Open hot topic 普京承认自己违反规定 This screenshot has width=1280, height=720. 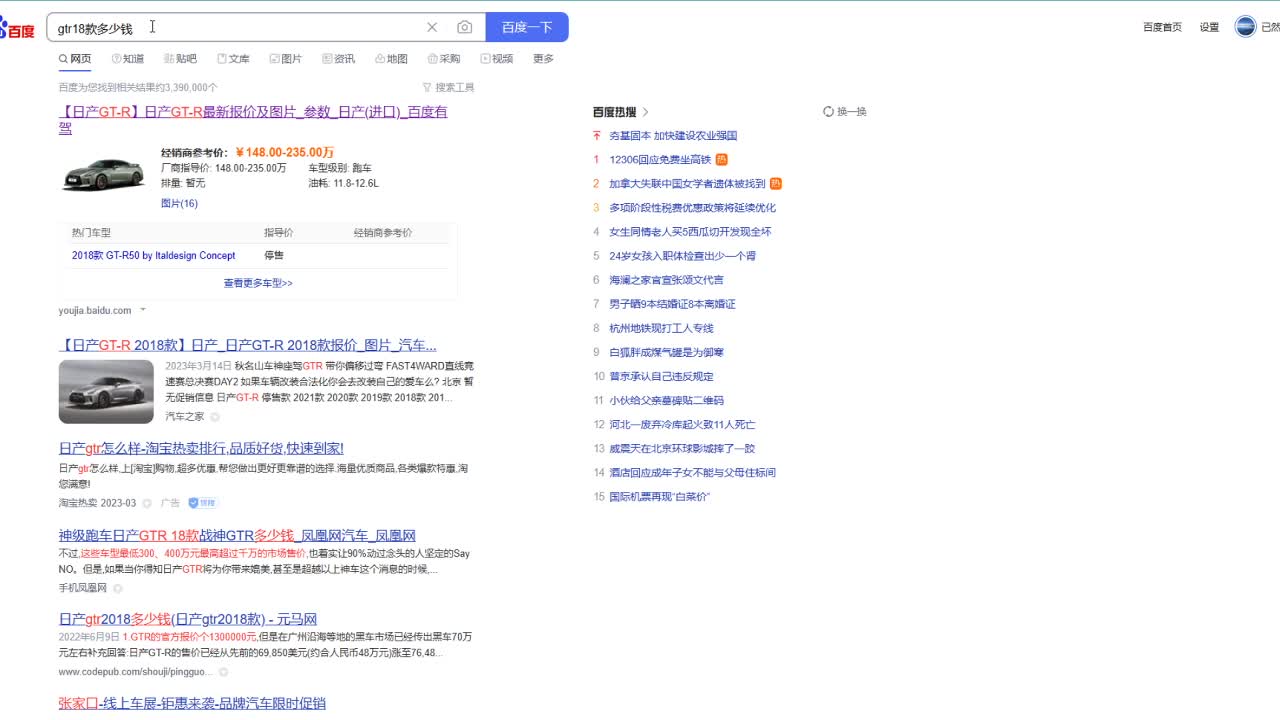[661, 376]
